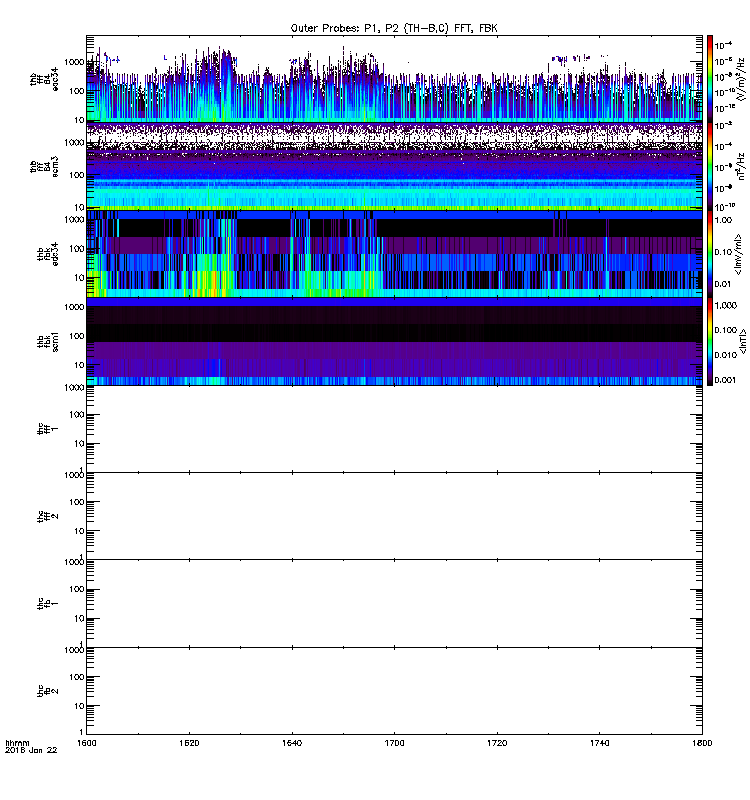Click the <|nT|> color bar
The height and width of the screenshot is (800, 750).
(x=710, y=341)
